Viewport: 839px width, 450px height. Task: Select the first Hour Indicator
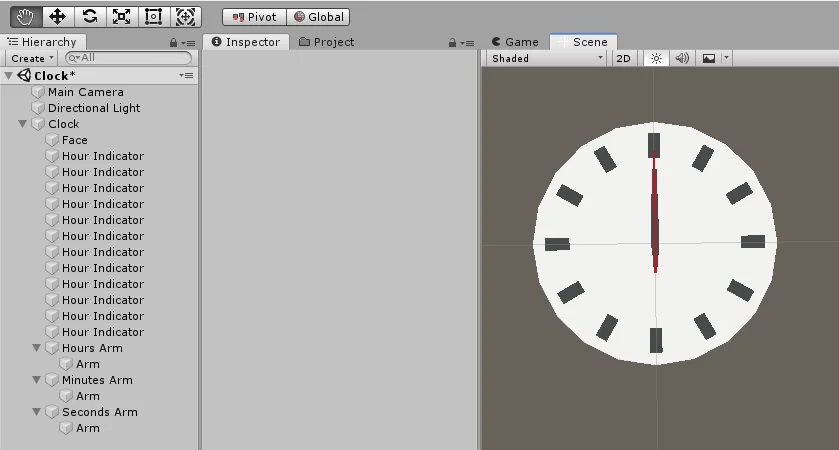103,156
